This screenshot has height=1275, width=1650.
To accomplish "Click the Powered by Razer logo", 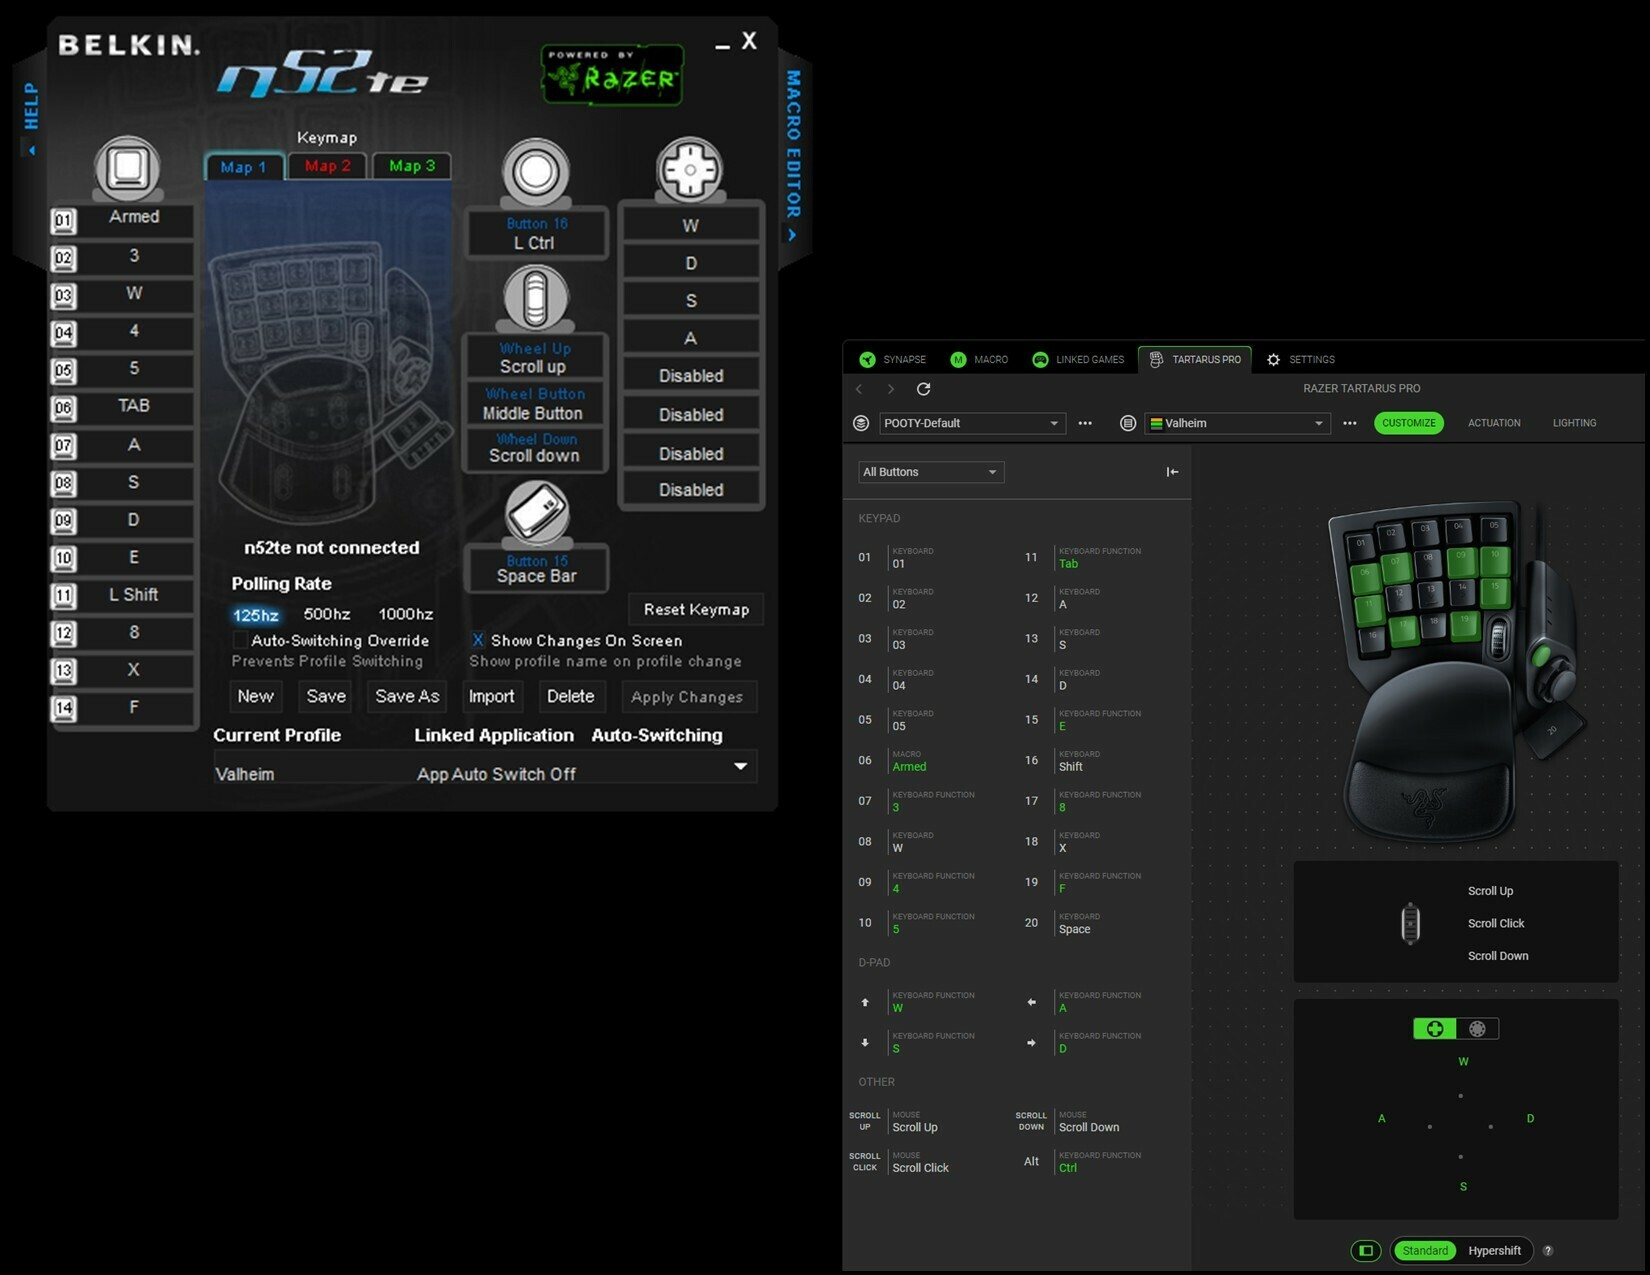I will pyautogui.click(x=612, y=74).
